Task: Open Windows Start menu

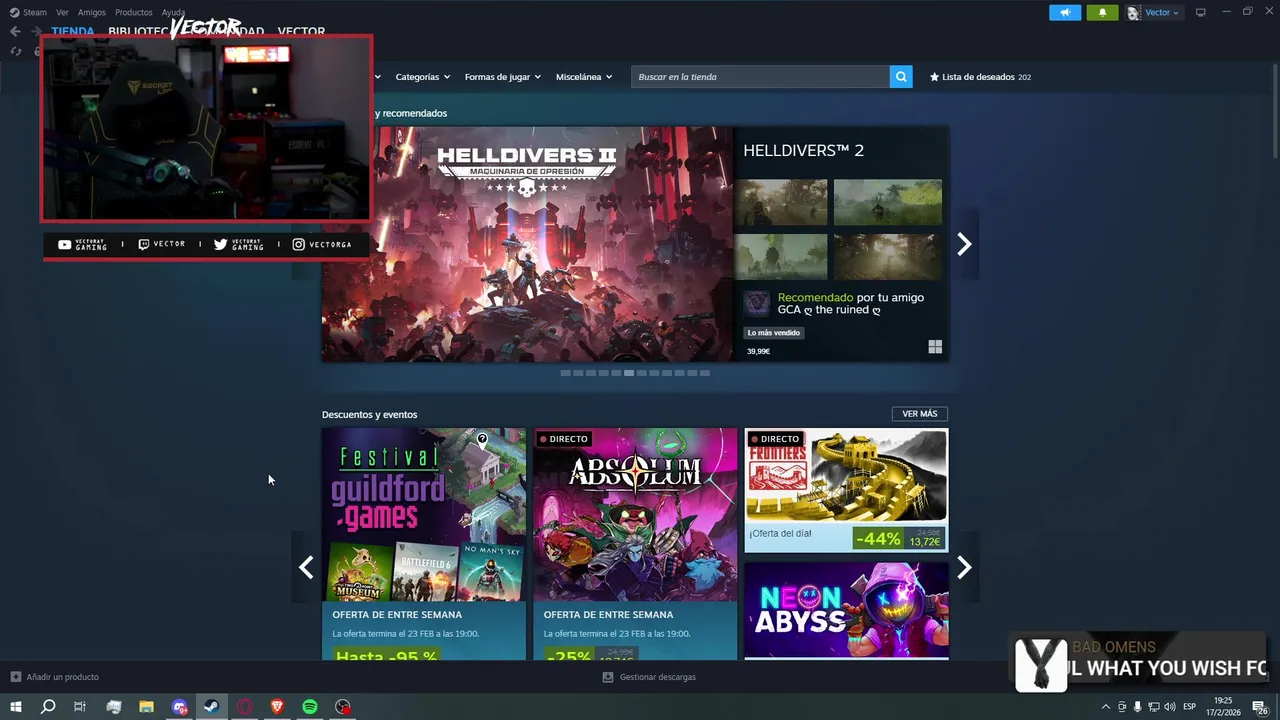Action: [x=15, y=707]
